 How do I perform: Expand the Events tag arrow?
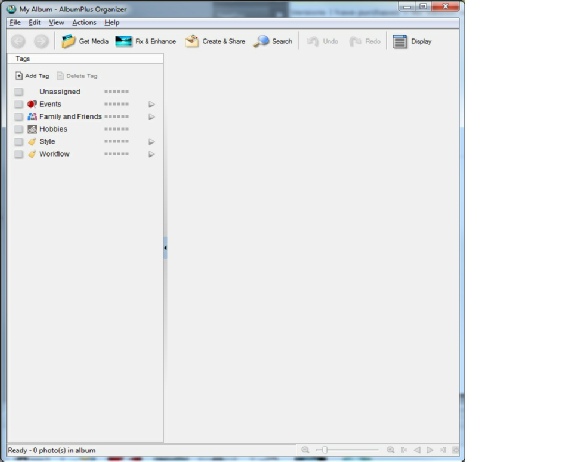151,104
